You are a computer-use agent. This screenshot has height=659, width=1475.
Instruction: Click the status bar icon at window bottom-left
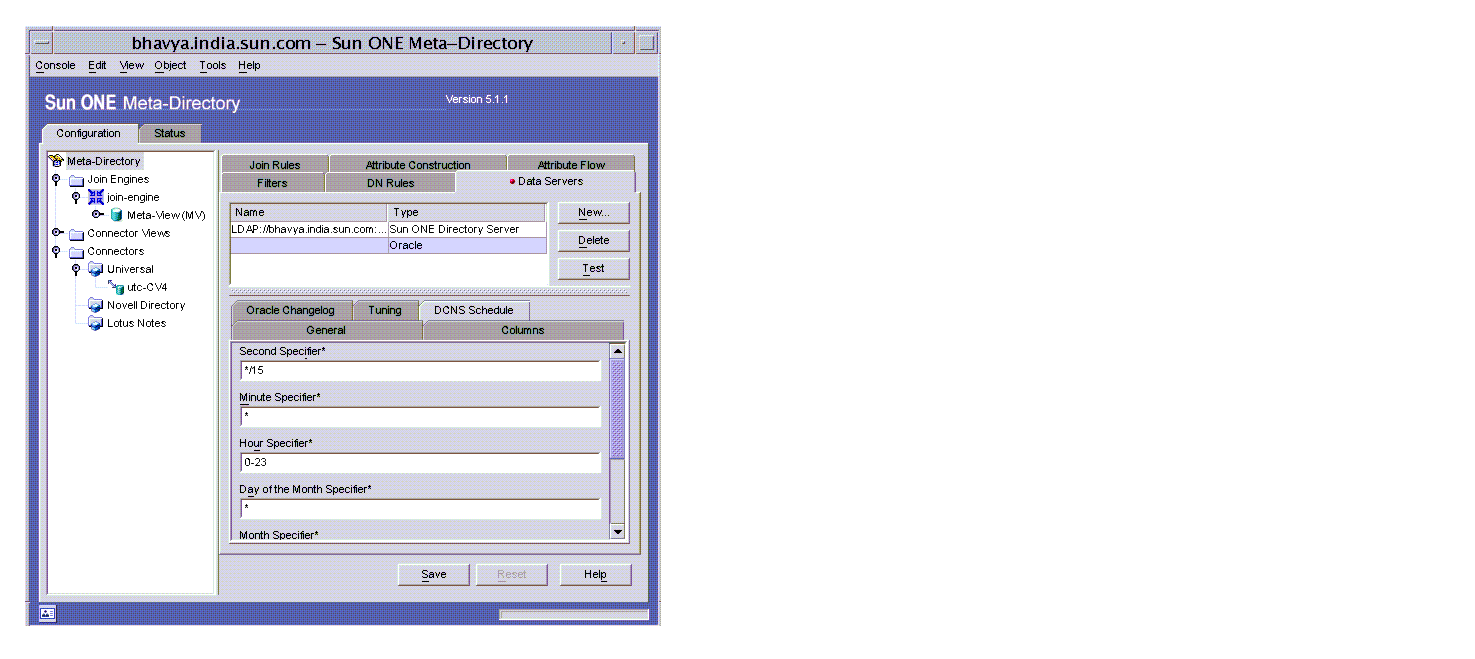(48, 614)
